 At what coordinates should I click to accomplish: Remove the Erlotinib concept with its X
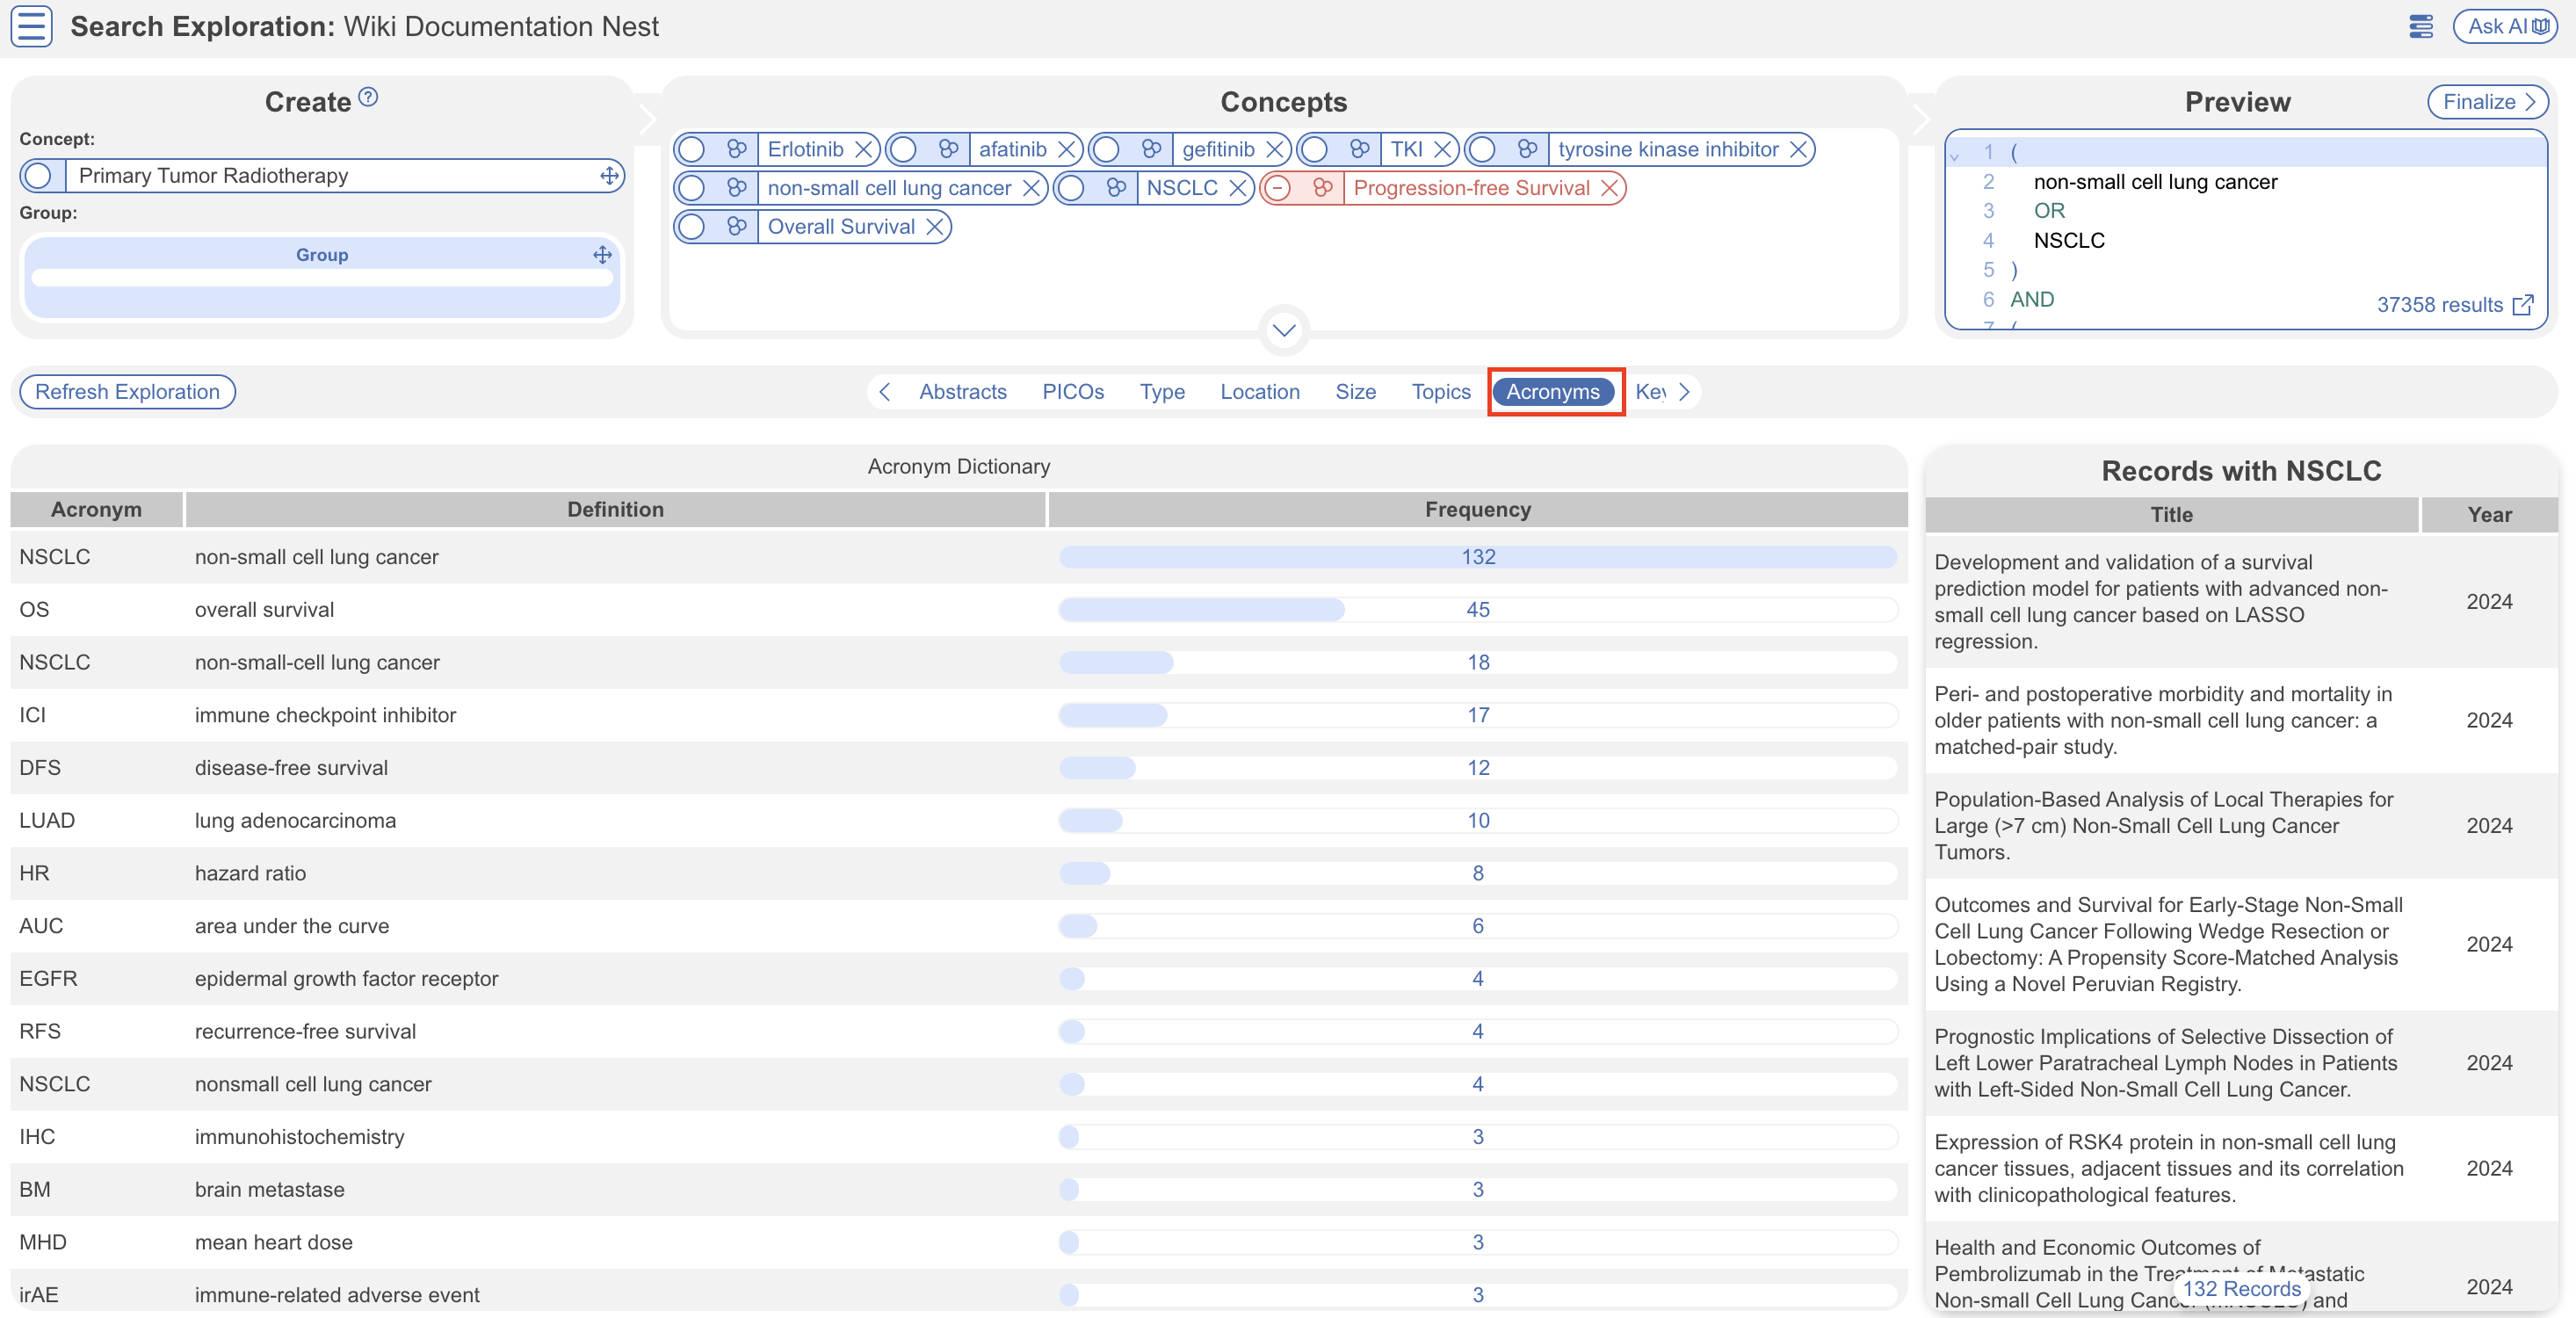coord(863,150)
